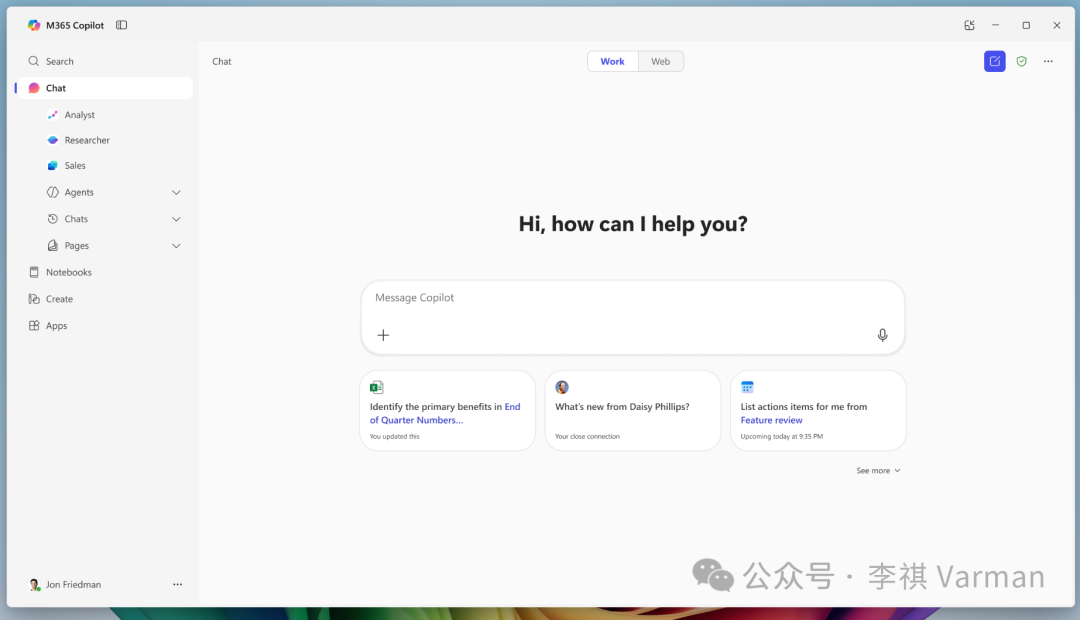Click the plus attach button in message box

click(384, 335)
